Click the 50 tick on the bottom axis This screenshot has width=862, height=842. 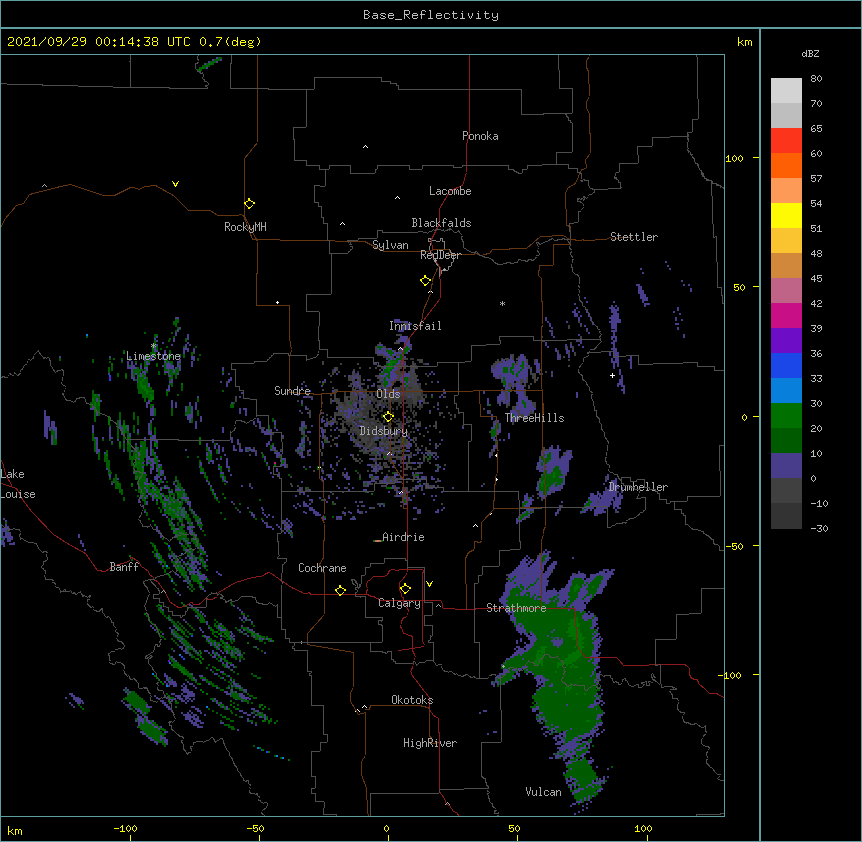[x=514, y=828]
